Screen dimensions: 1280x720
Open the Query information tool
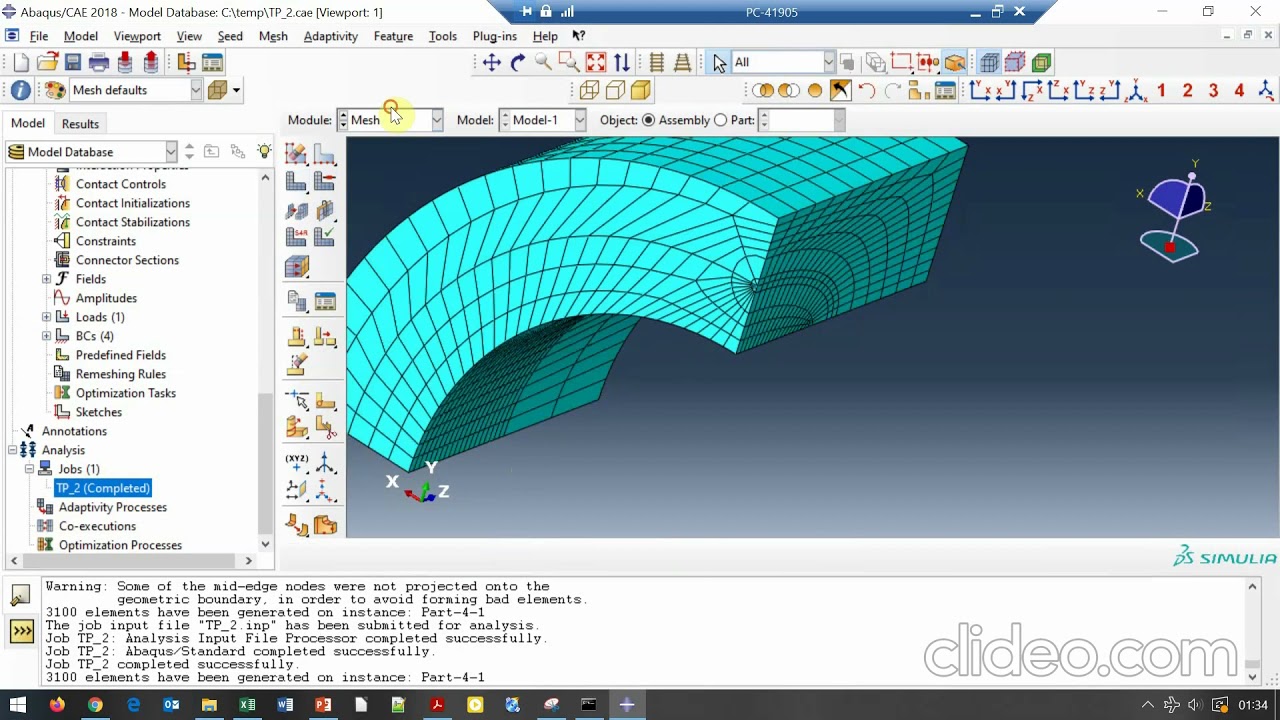click(21, 90)
